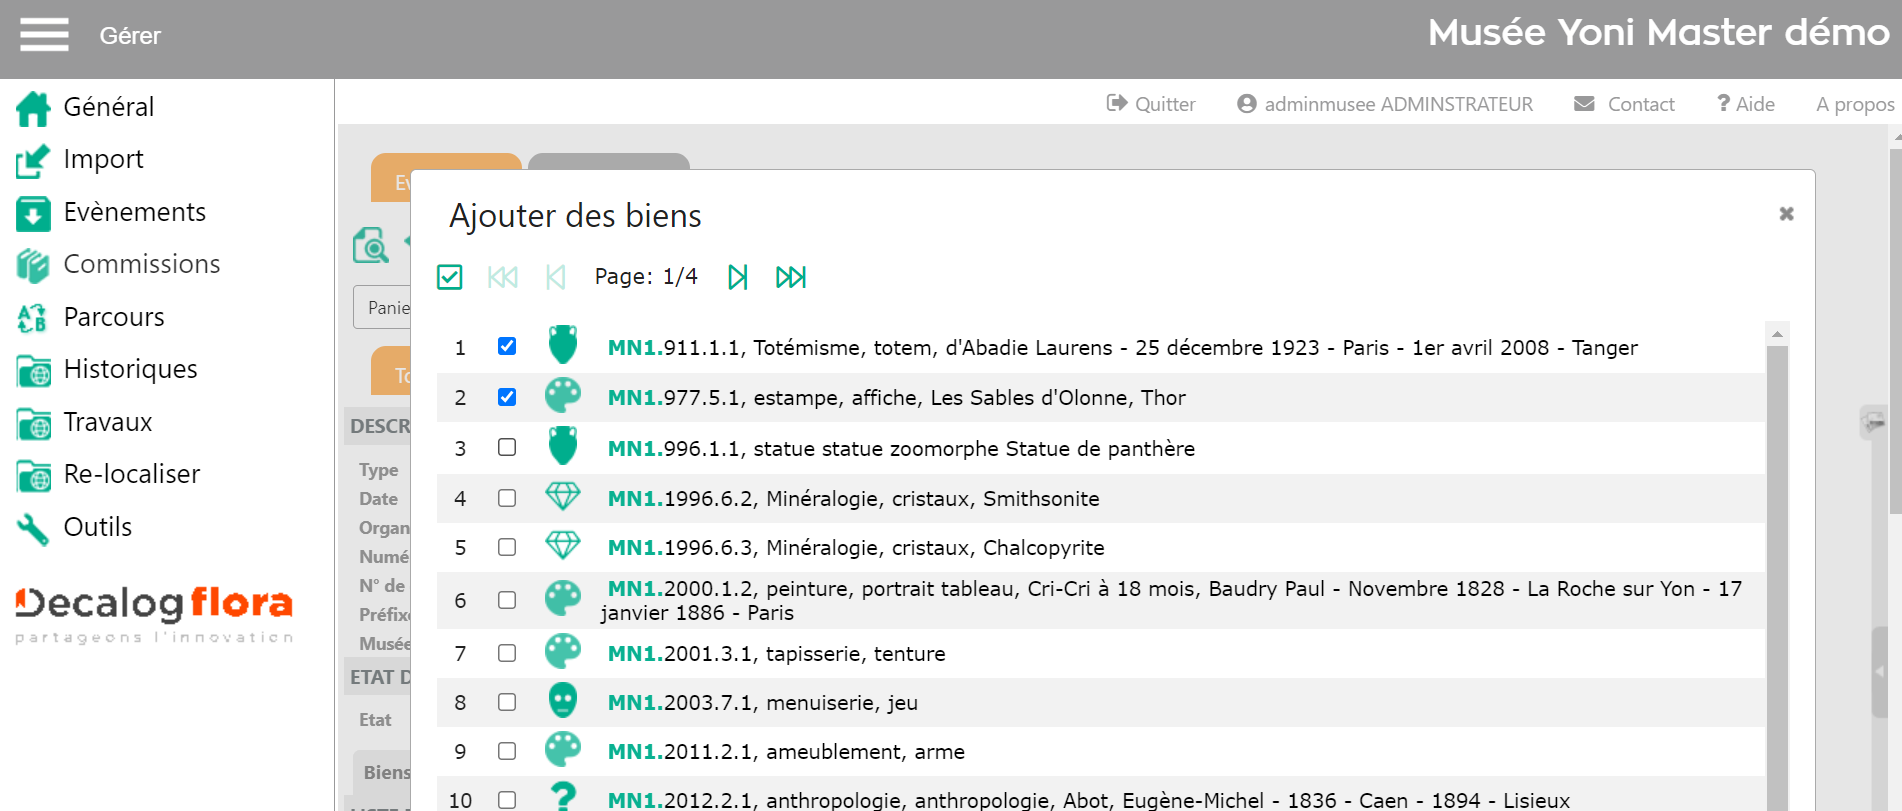Screen dimensions: 1902x811
Task: Check the box for statue de panthère
Action: (507, 447)
